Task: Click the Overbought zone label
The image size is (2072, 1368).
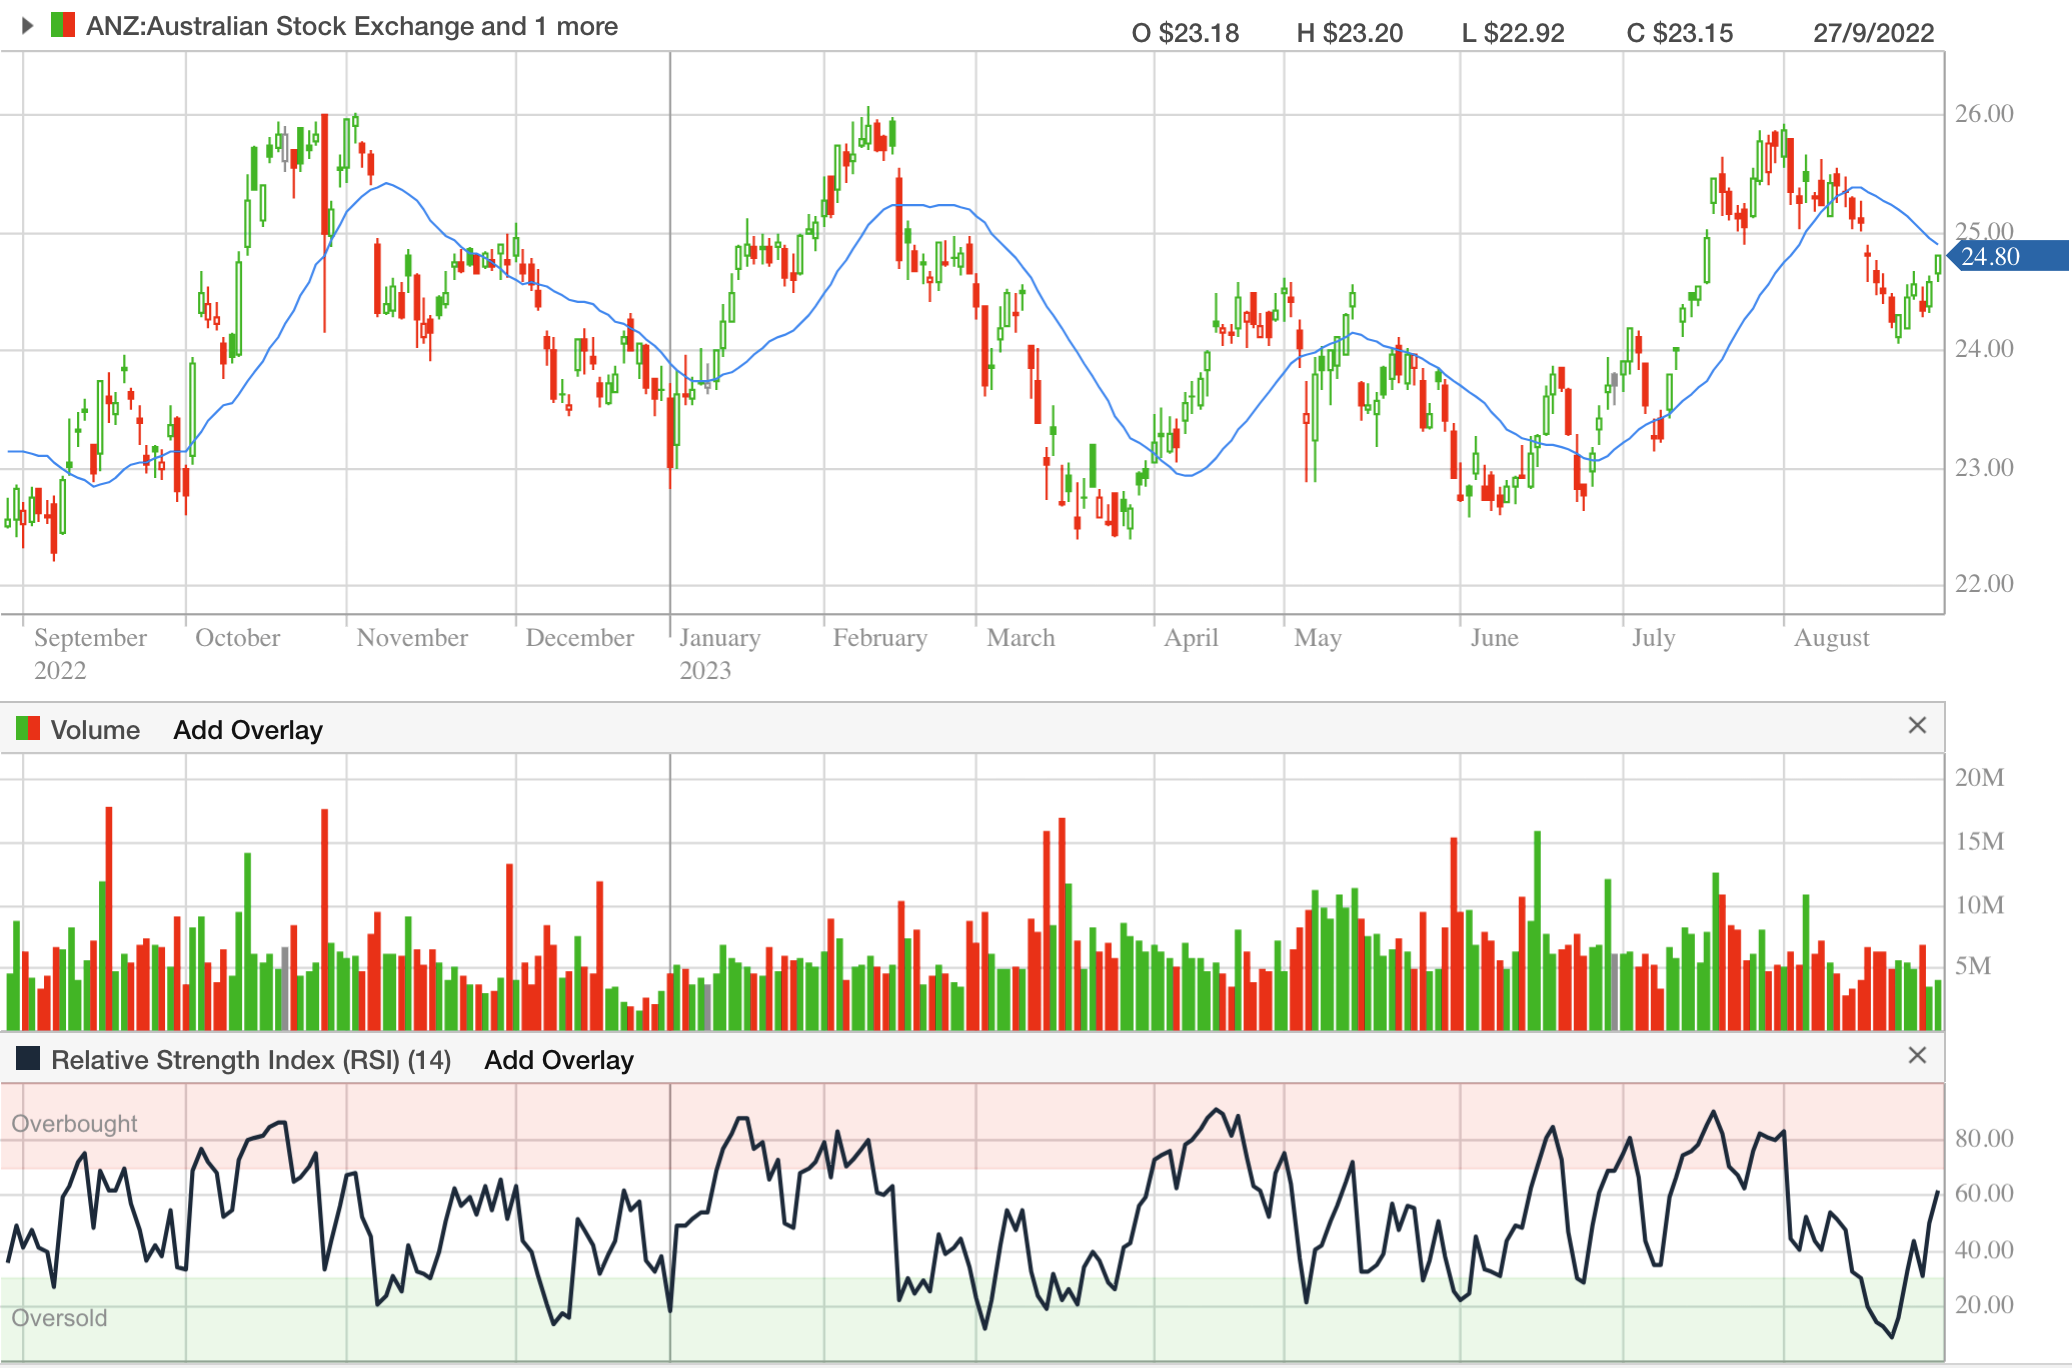Action: (x=74, y=1124)
